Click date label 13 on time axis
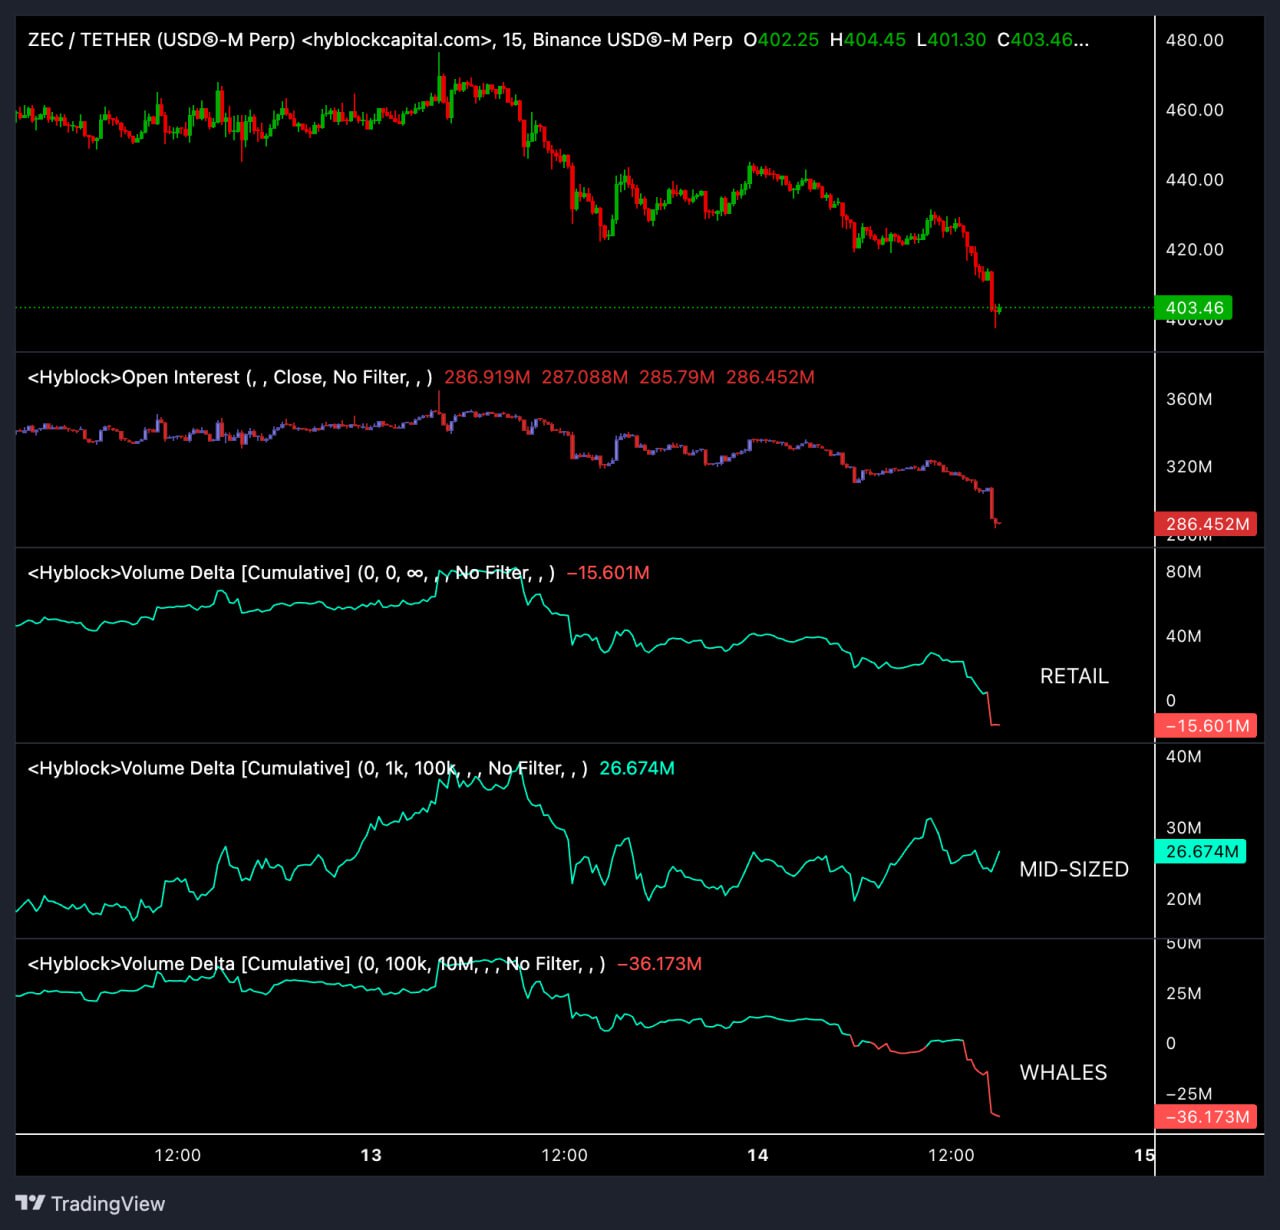Viewport: 1280px width, 1230px height. click(x=371, y=1156)
